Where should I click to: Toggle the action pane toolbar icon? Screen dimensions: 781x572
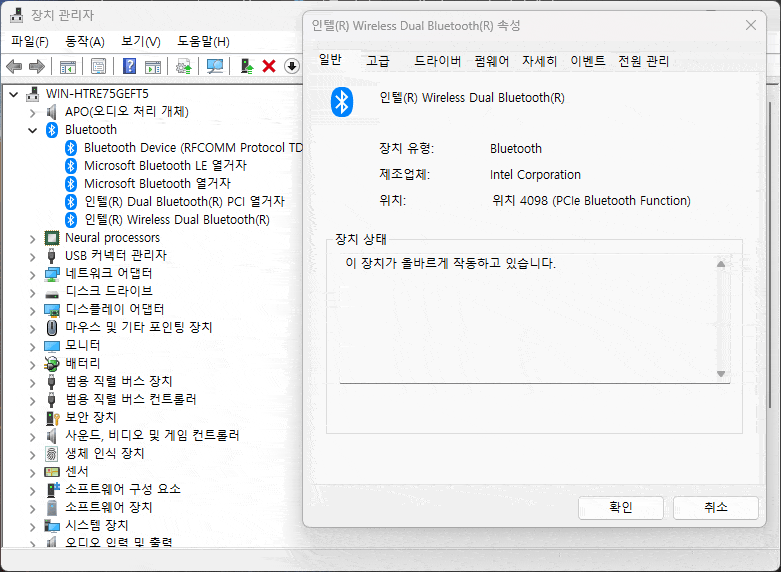click(153, 66)
